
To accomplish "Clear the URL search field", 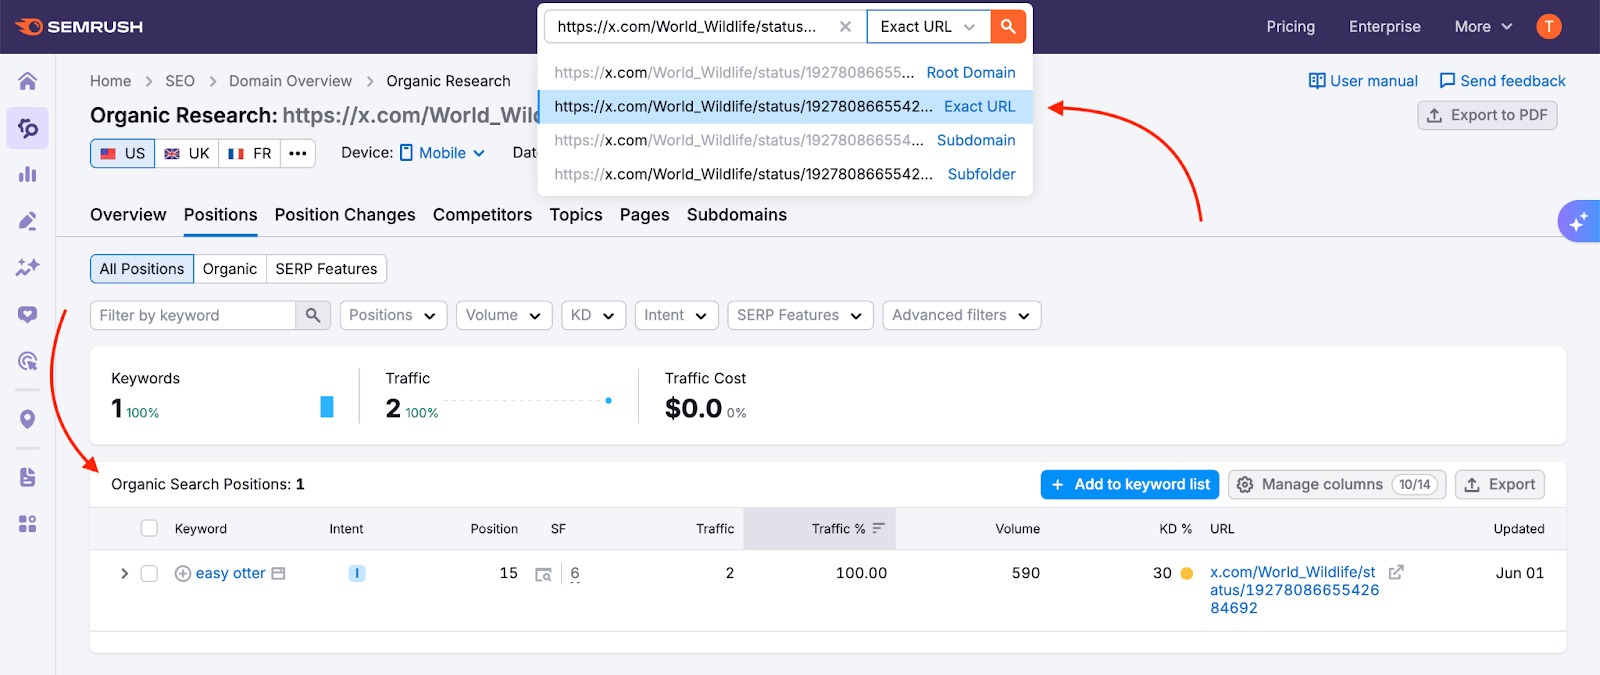I will [845, 27].
